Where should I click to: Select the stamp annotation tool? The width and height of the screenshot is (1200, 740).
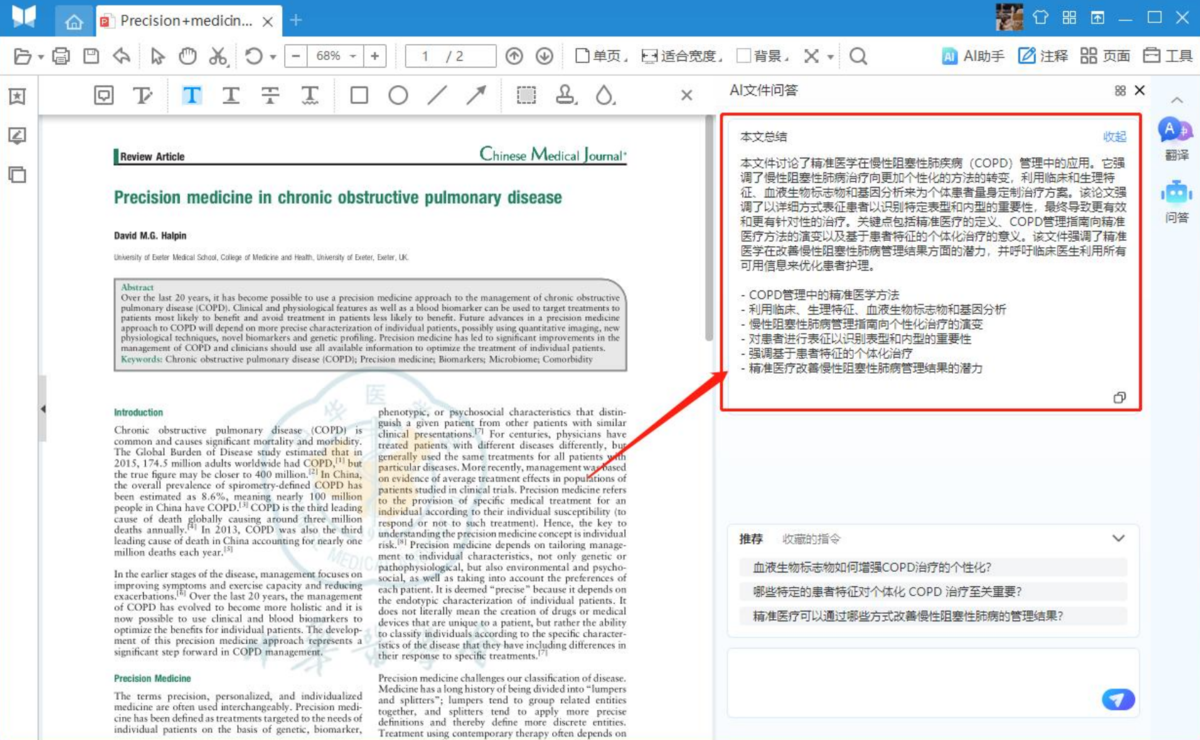coord(565,95)
